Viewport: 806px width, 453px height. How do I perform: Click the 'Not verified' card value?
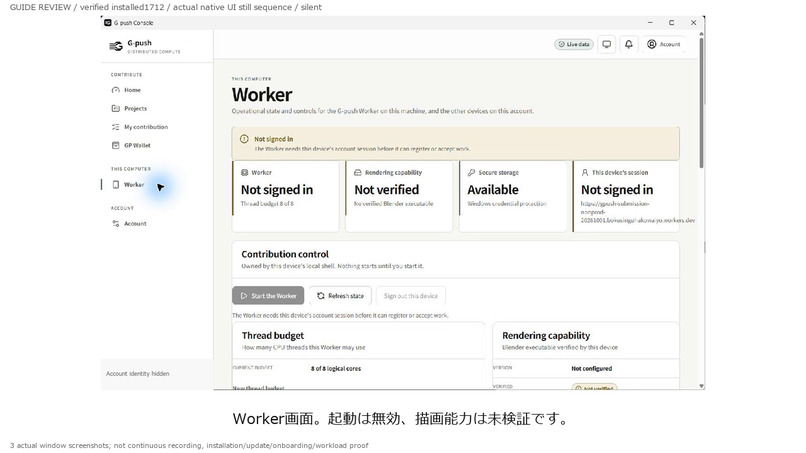387,190
